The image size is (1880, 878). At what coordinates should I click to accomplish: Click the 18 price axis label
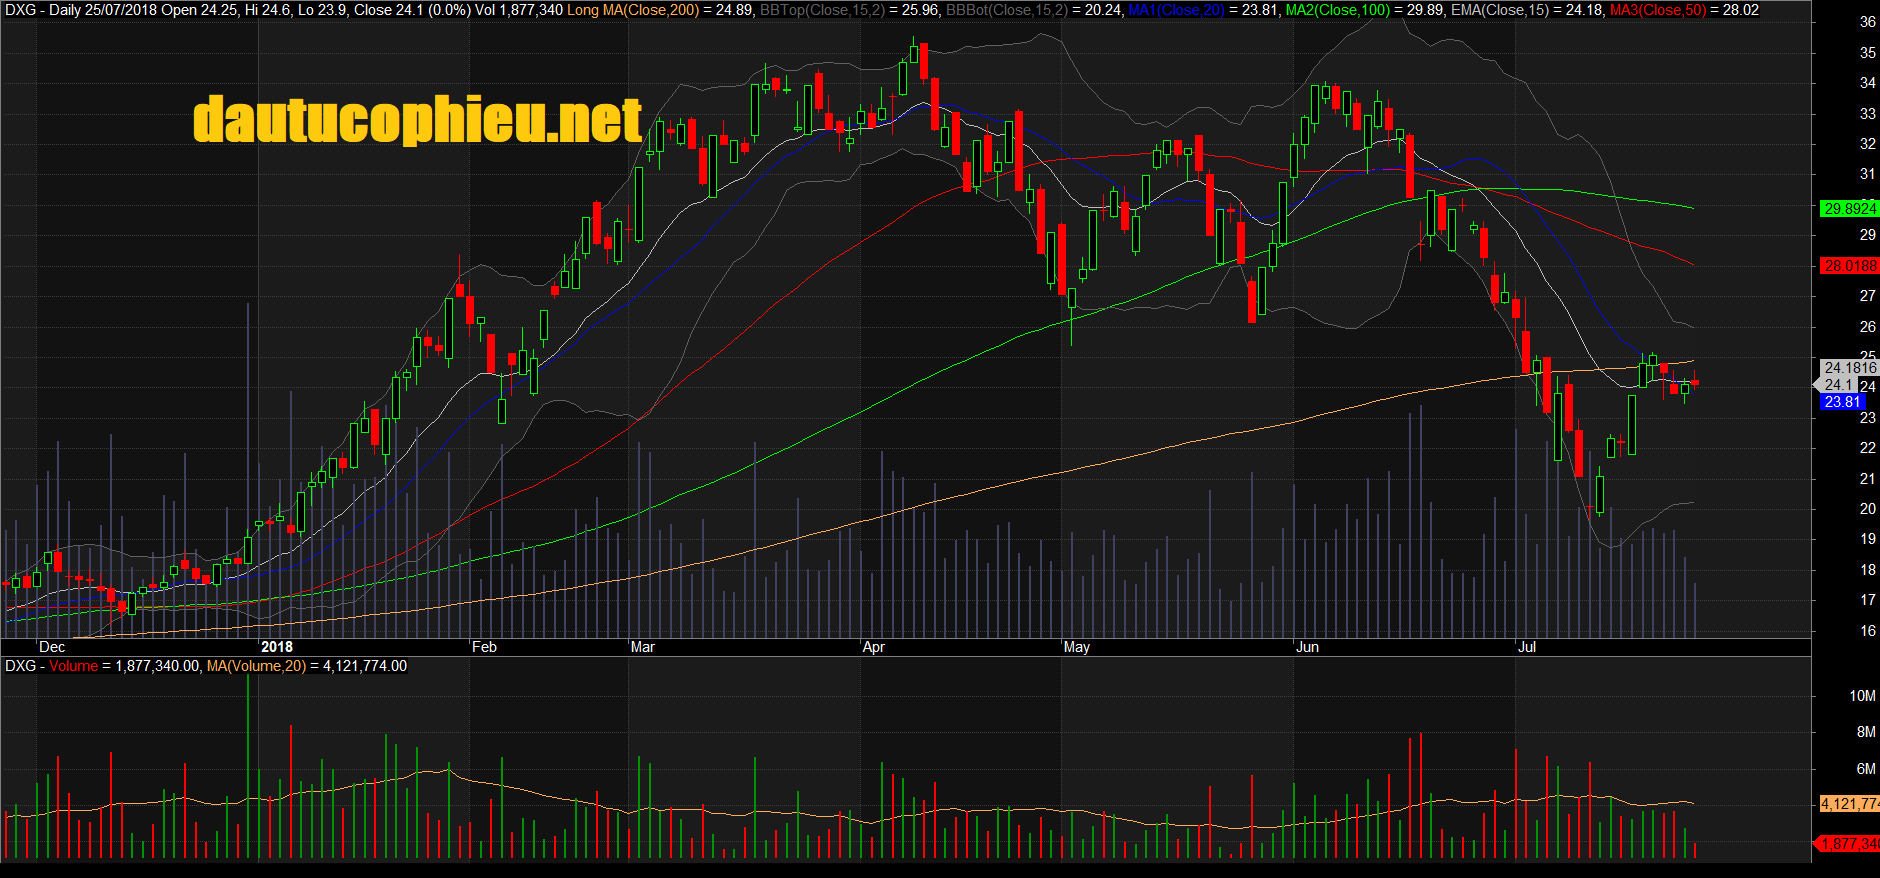pyautogui.click(x=1867, y=570)
